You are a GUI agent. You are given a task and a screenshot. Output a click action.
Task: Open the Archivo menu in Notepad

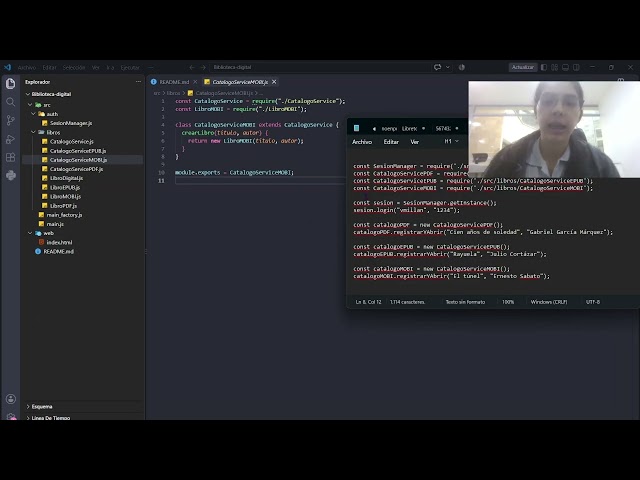tap(362, 142)
